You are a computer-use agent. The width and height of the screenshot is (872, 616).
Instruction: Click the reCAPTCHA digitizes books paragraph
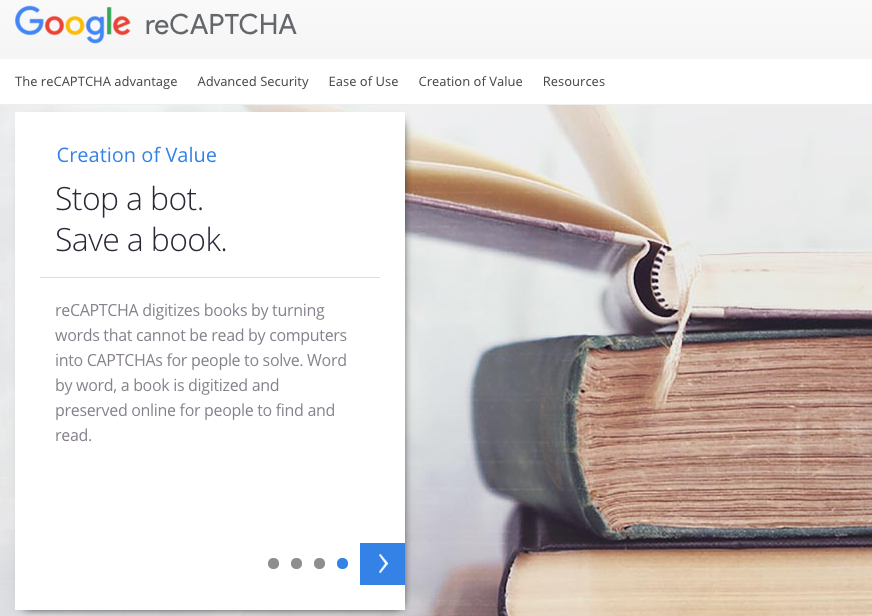[201, 372]
